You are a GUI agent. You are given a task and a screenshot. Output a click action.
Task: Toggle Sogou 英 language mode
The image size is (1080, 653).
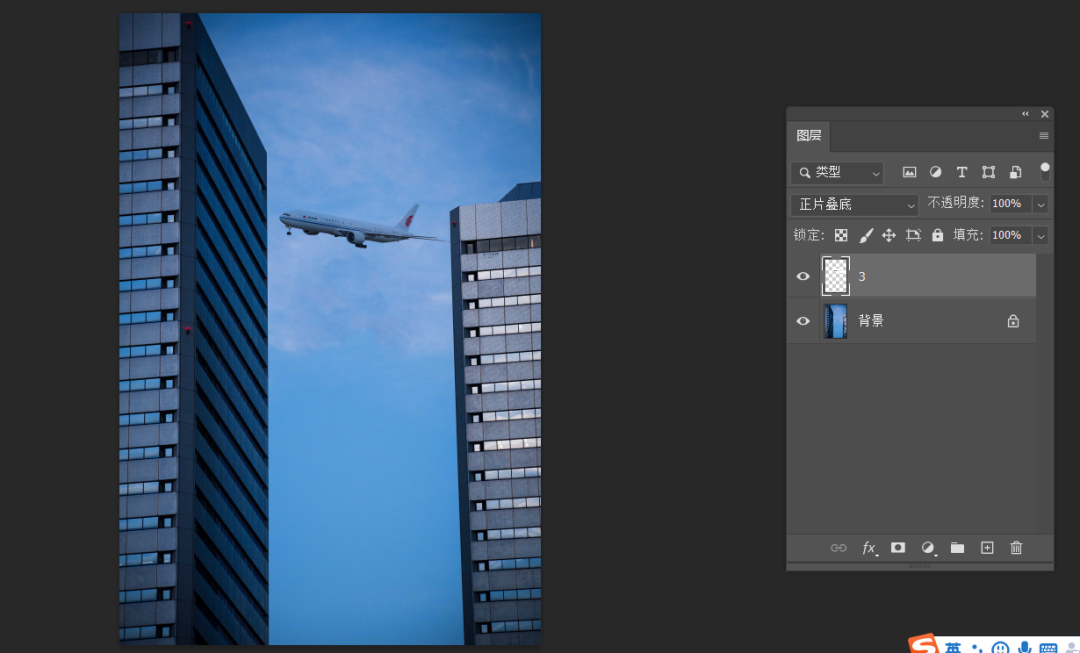pos(953,647)
